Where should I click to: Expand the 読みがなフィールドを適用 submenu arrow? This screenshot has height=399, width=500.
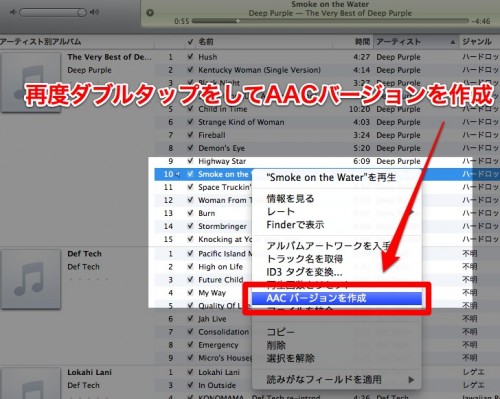[411, 380]
